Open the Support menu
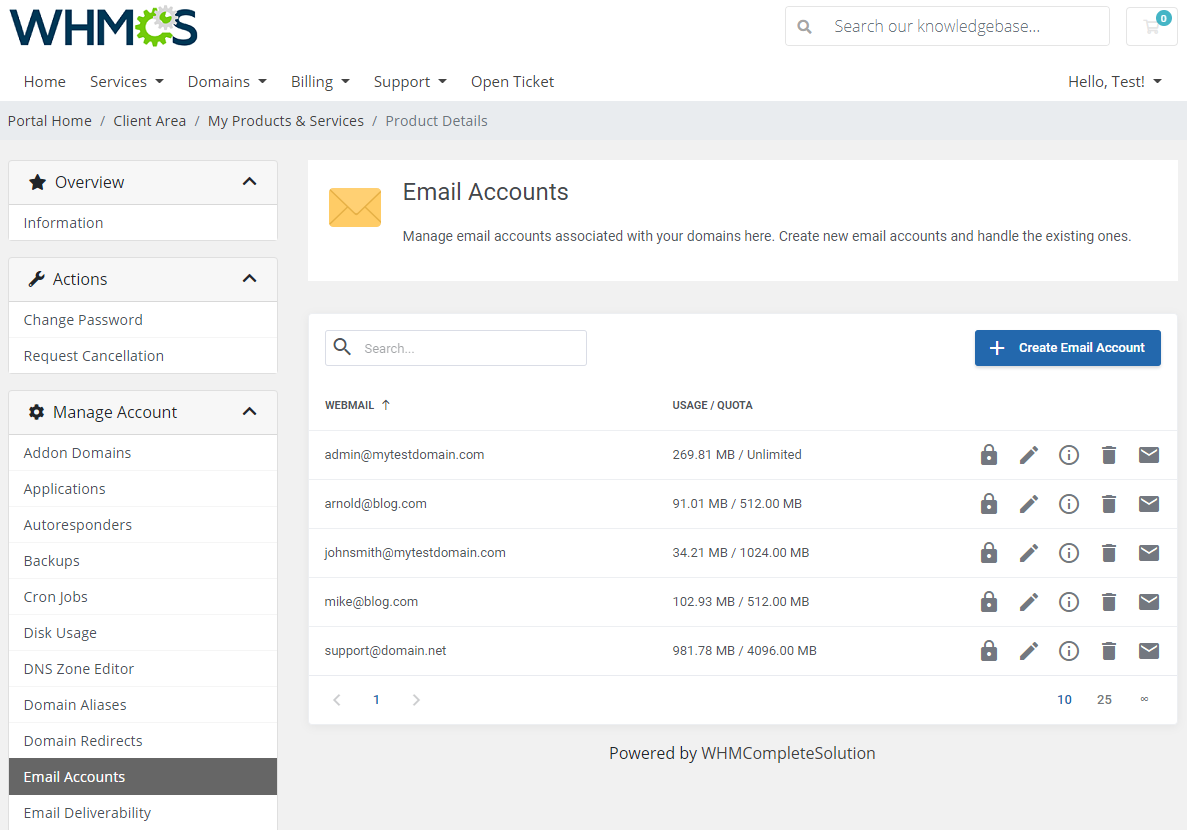 [x=409, y=81]
